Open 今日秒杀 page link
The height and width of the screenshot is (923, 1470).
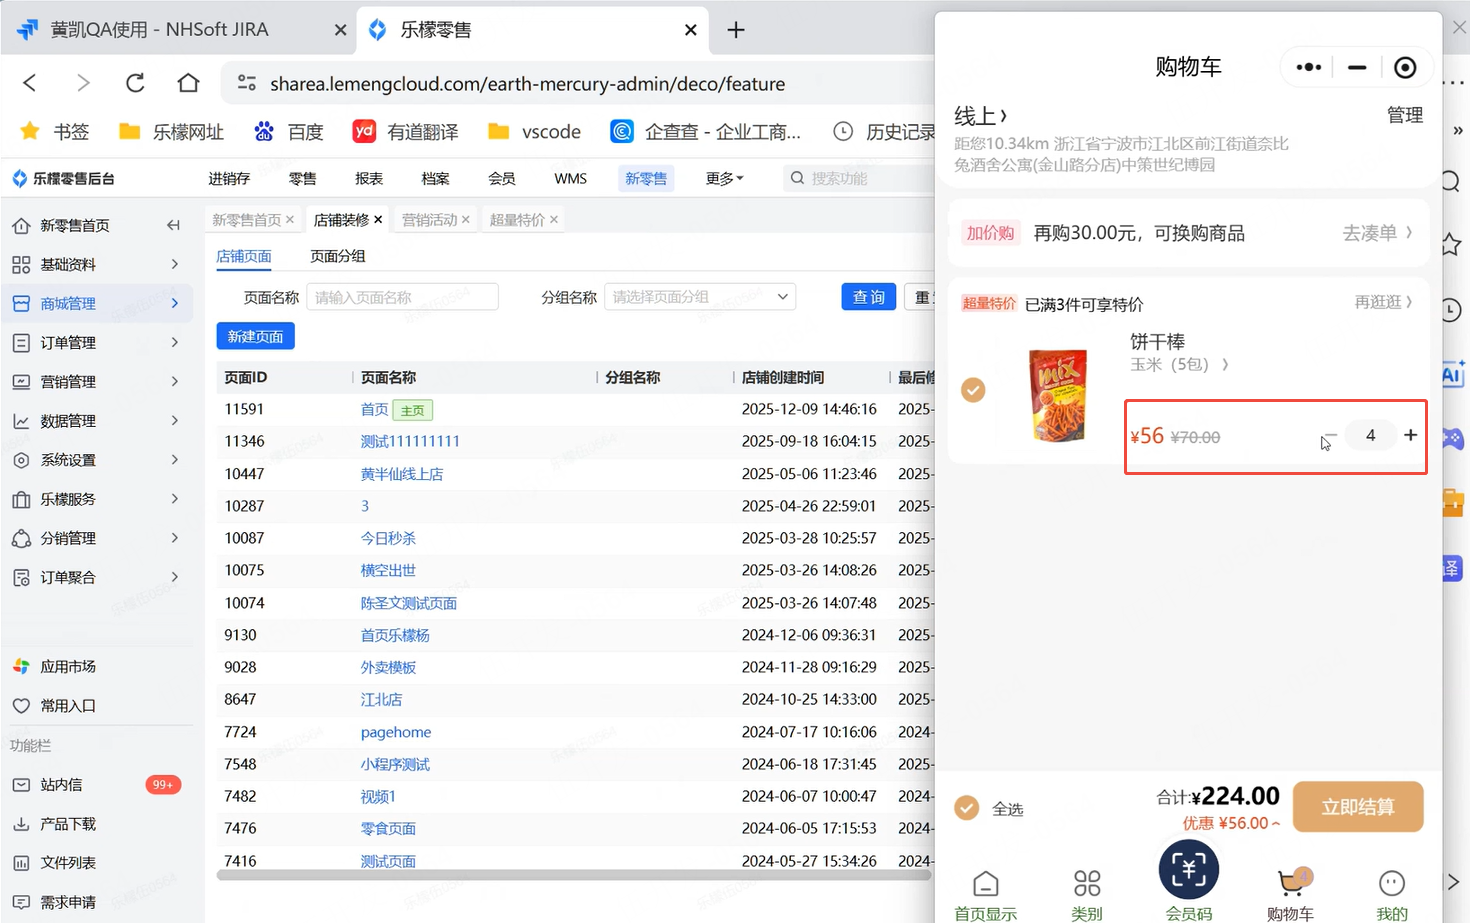click(x=388, y=538)
